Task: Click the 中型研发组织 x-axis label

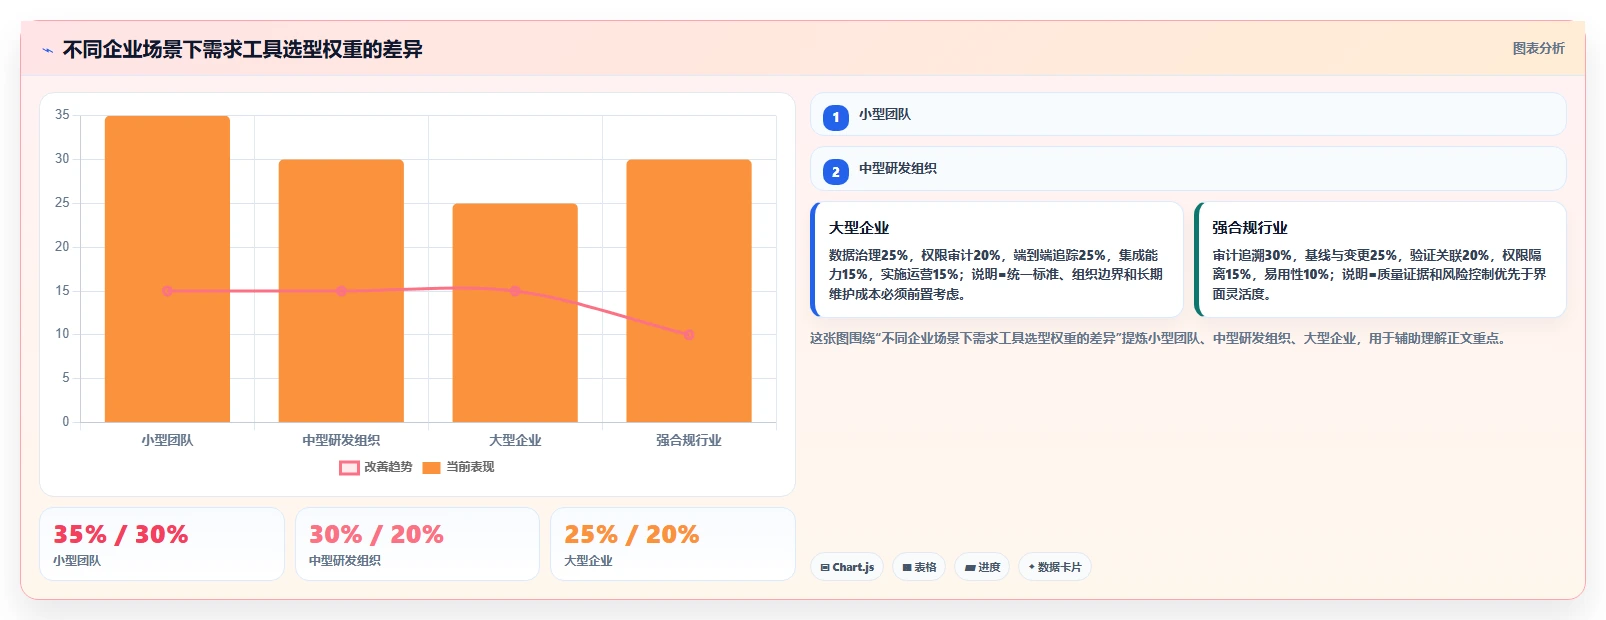Action: 341,440
